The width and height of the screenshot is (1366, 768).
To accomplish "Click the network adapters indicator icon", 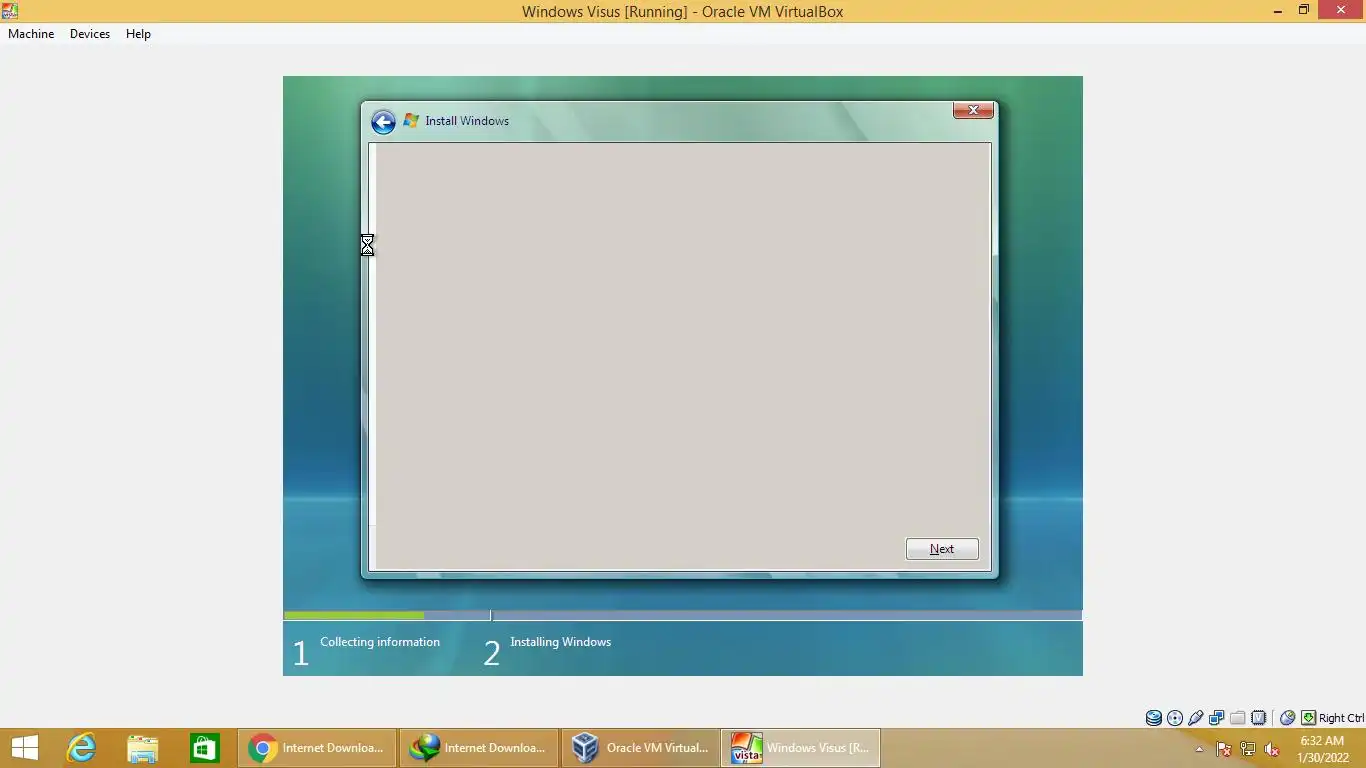I will click(1217, 718).
